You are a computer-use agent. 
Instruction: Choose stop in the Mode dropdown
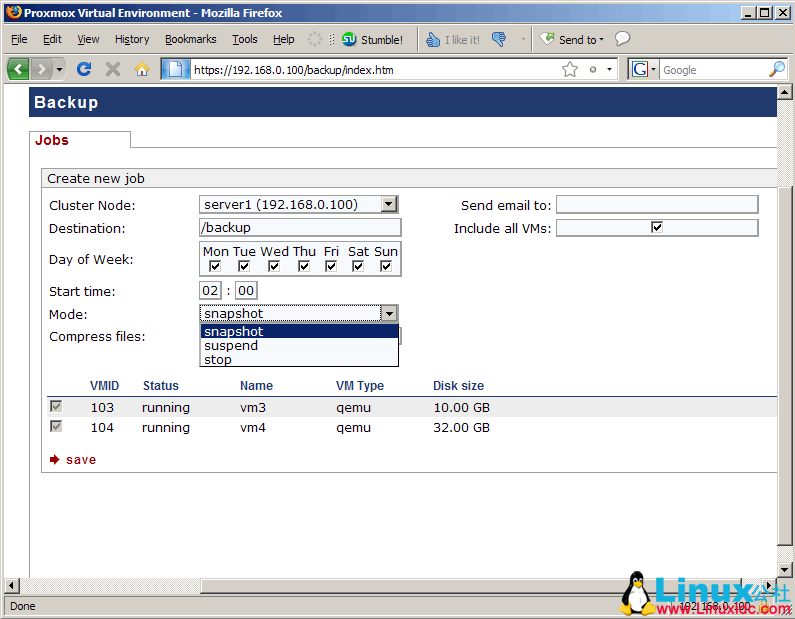point(218,360)
